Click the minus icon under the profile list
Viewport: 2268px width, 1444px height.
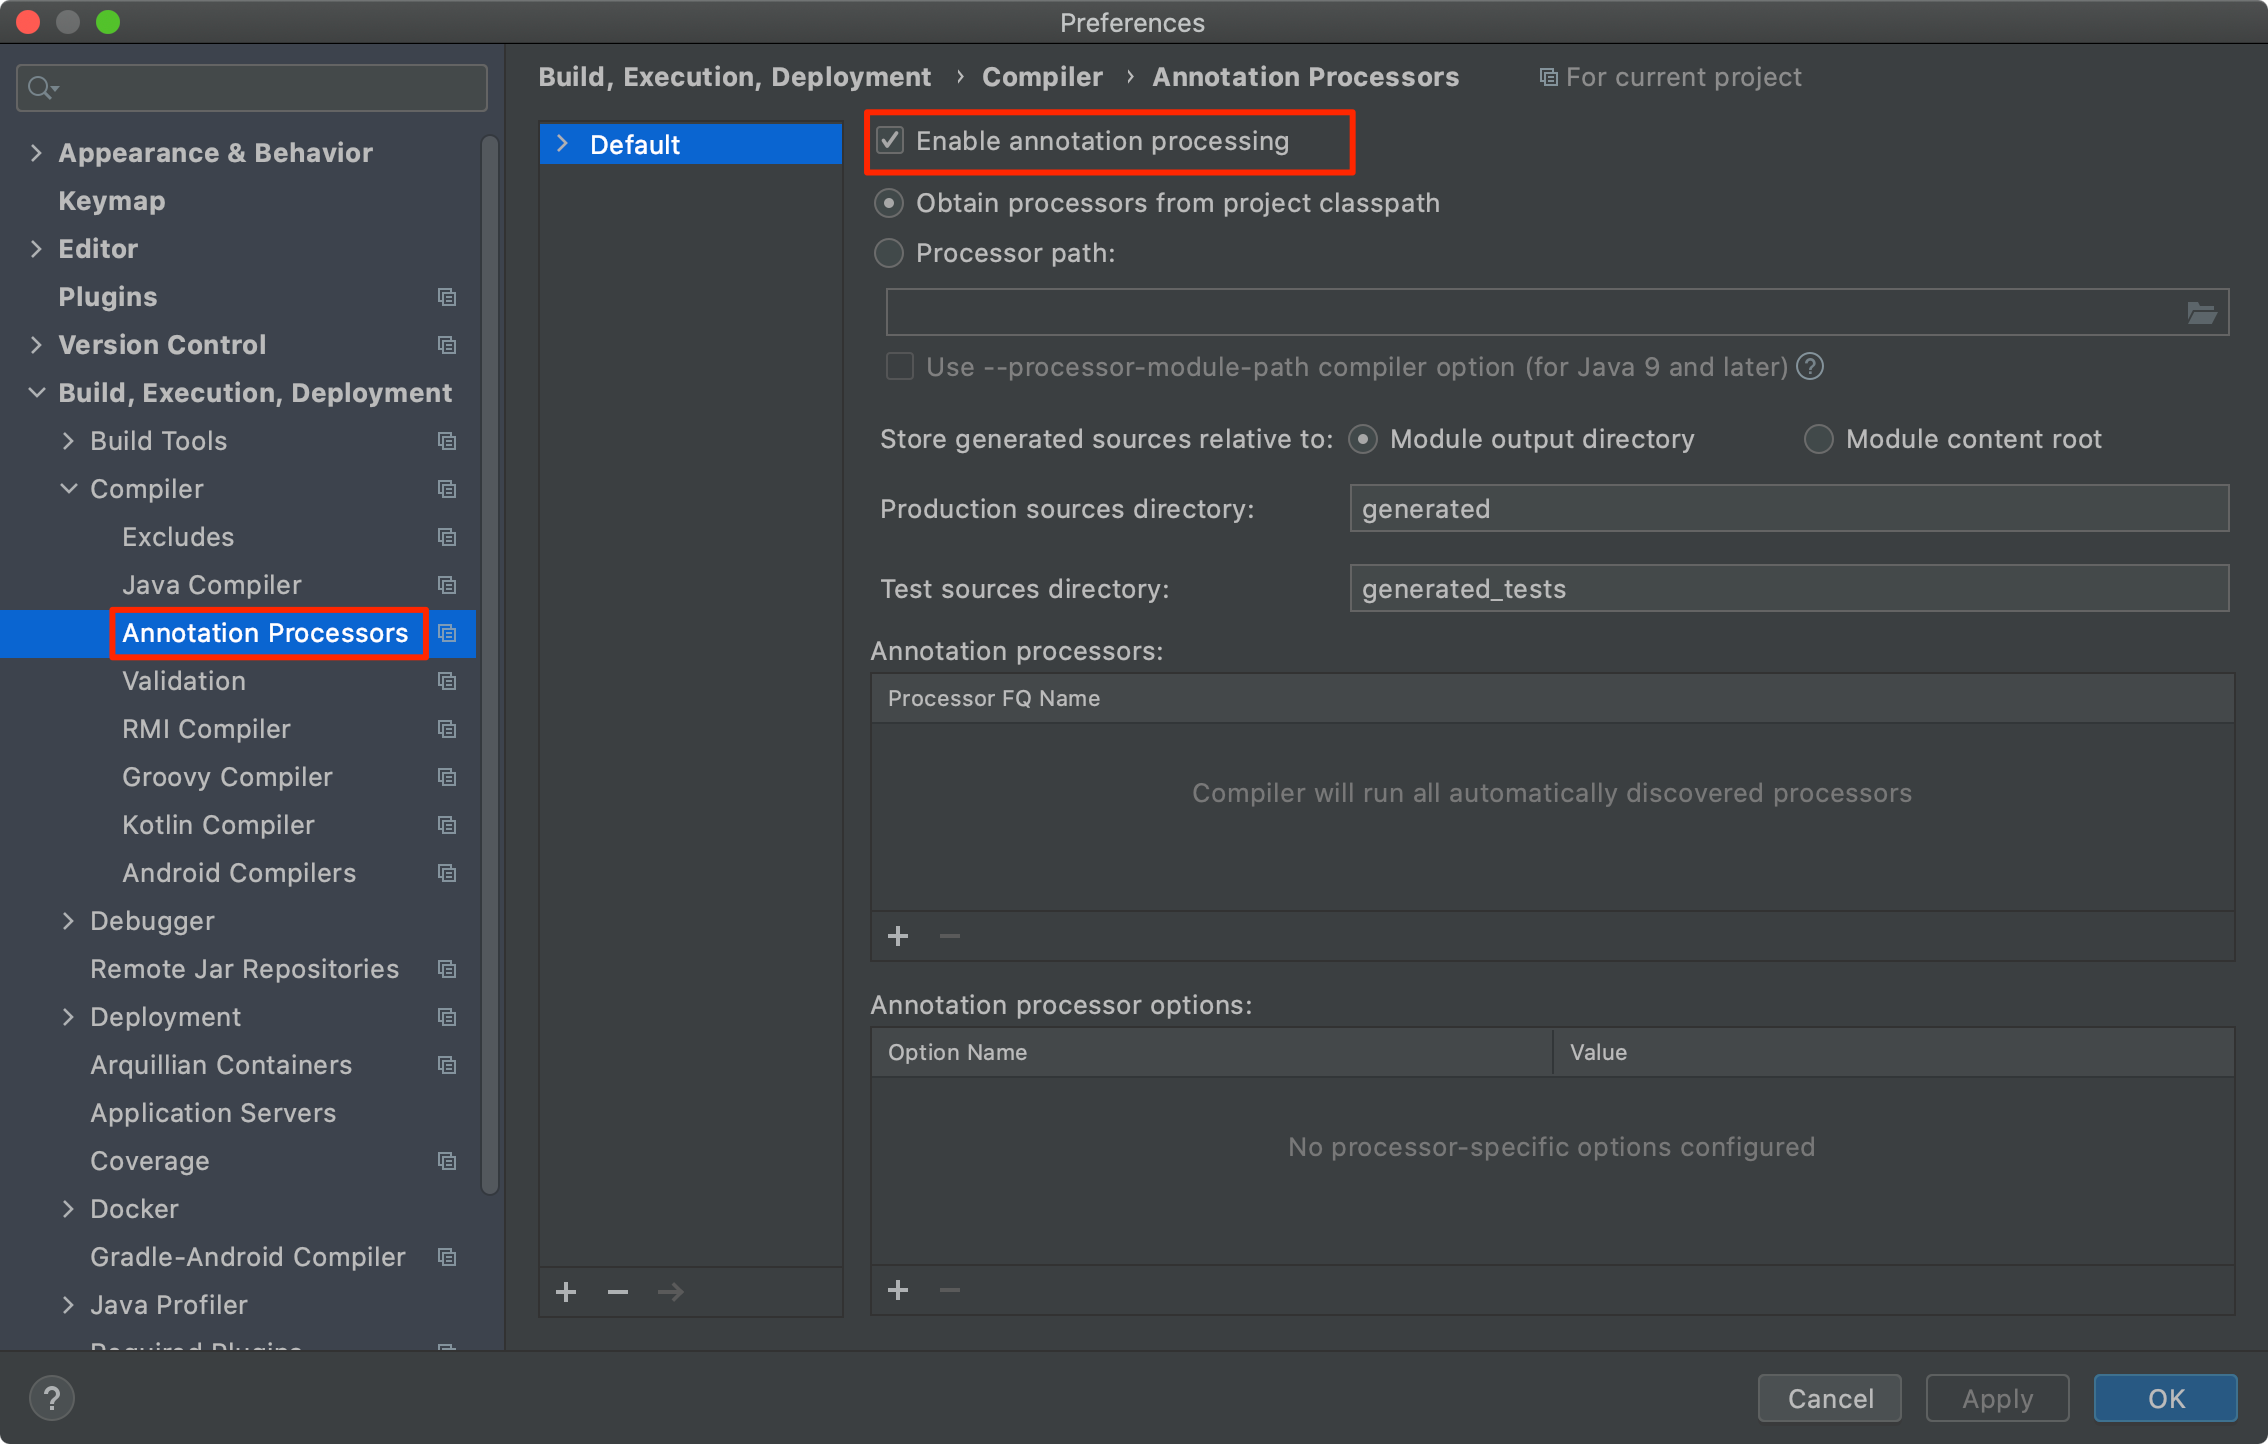pyautogui.click(x=618, y=1291)
